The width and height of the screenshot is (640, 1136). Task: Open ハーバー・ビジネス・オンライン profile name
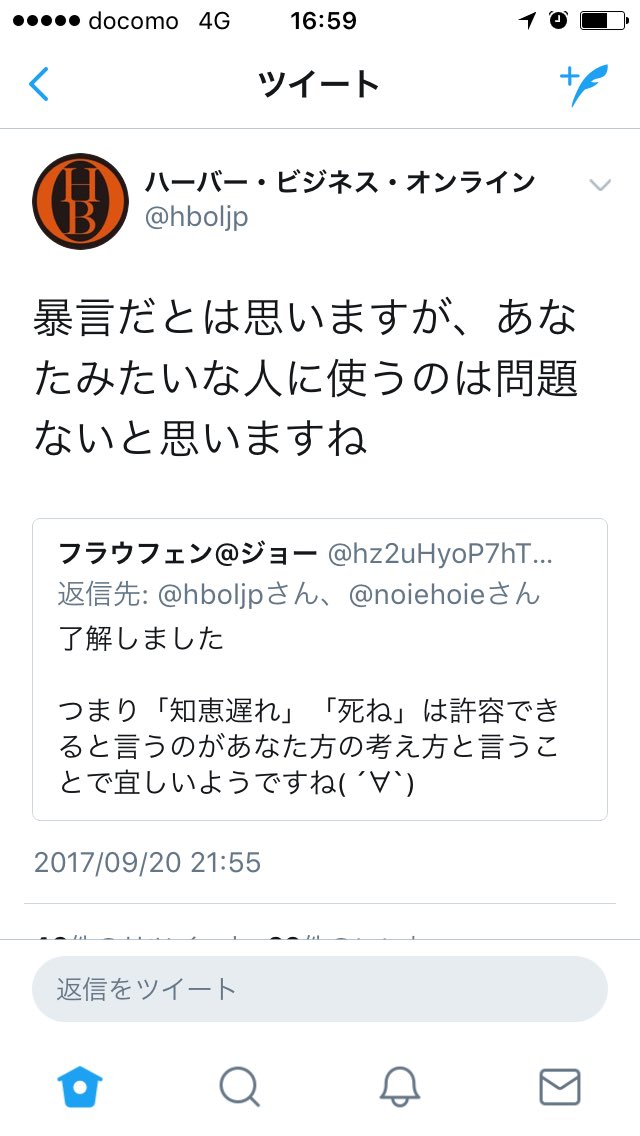pos(340,183)
